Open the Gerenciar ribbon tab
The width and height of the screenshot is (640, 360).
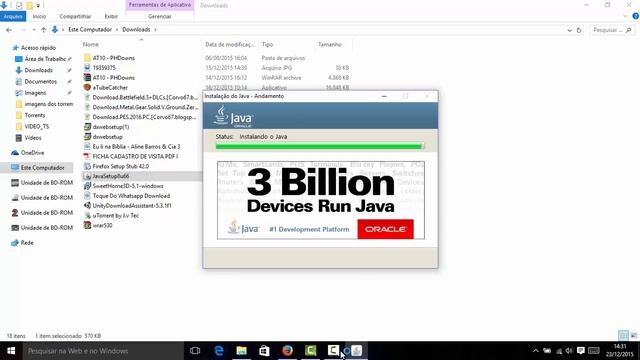[x=160, y=16]
